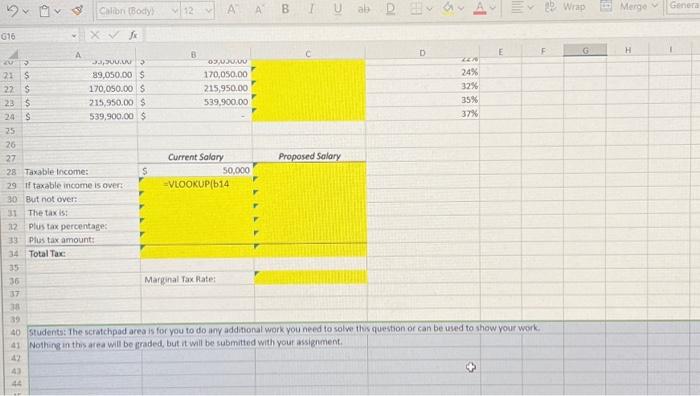Viewport: 700px width, 396px height.
Task: Expand the Borders dropdown arrow
Action: point(429,8)
